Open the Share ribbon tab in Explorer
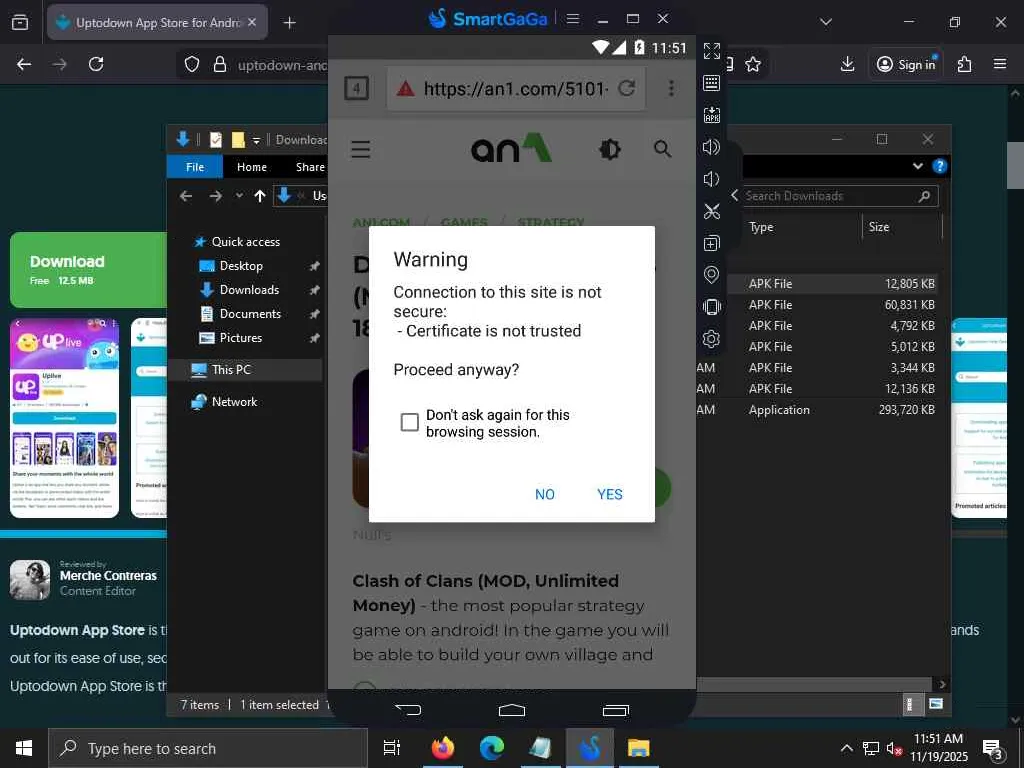1024x768 pixels. tap(310, 167)
